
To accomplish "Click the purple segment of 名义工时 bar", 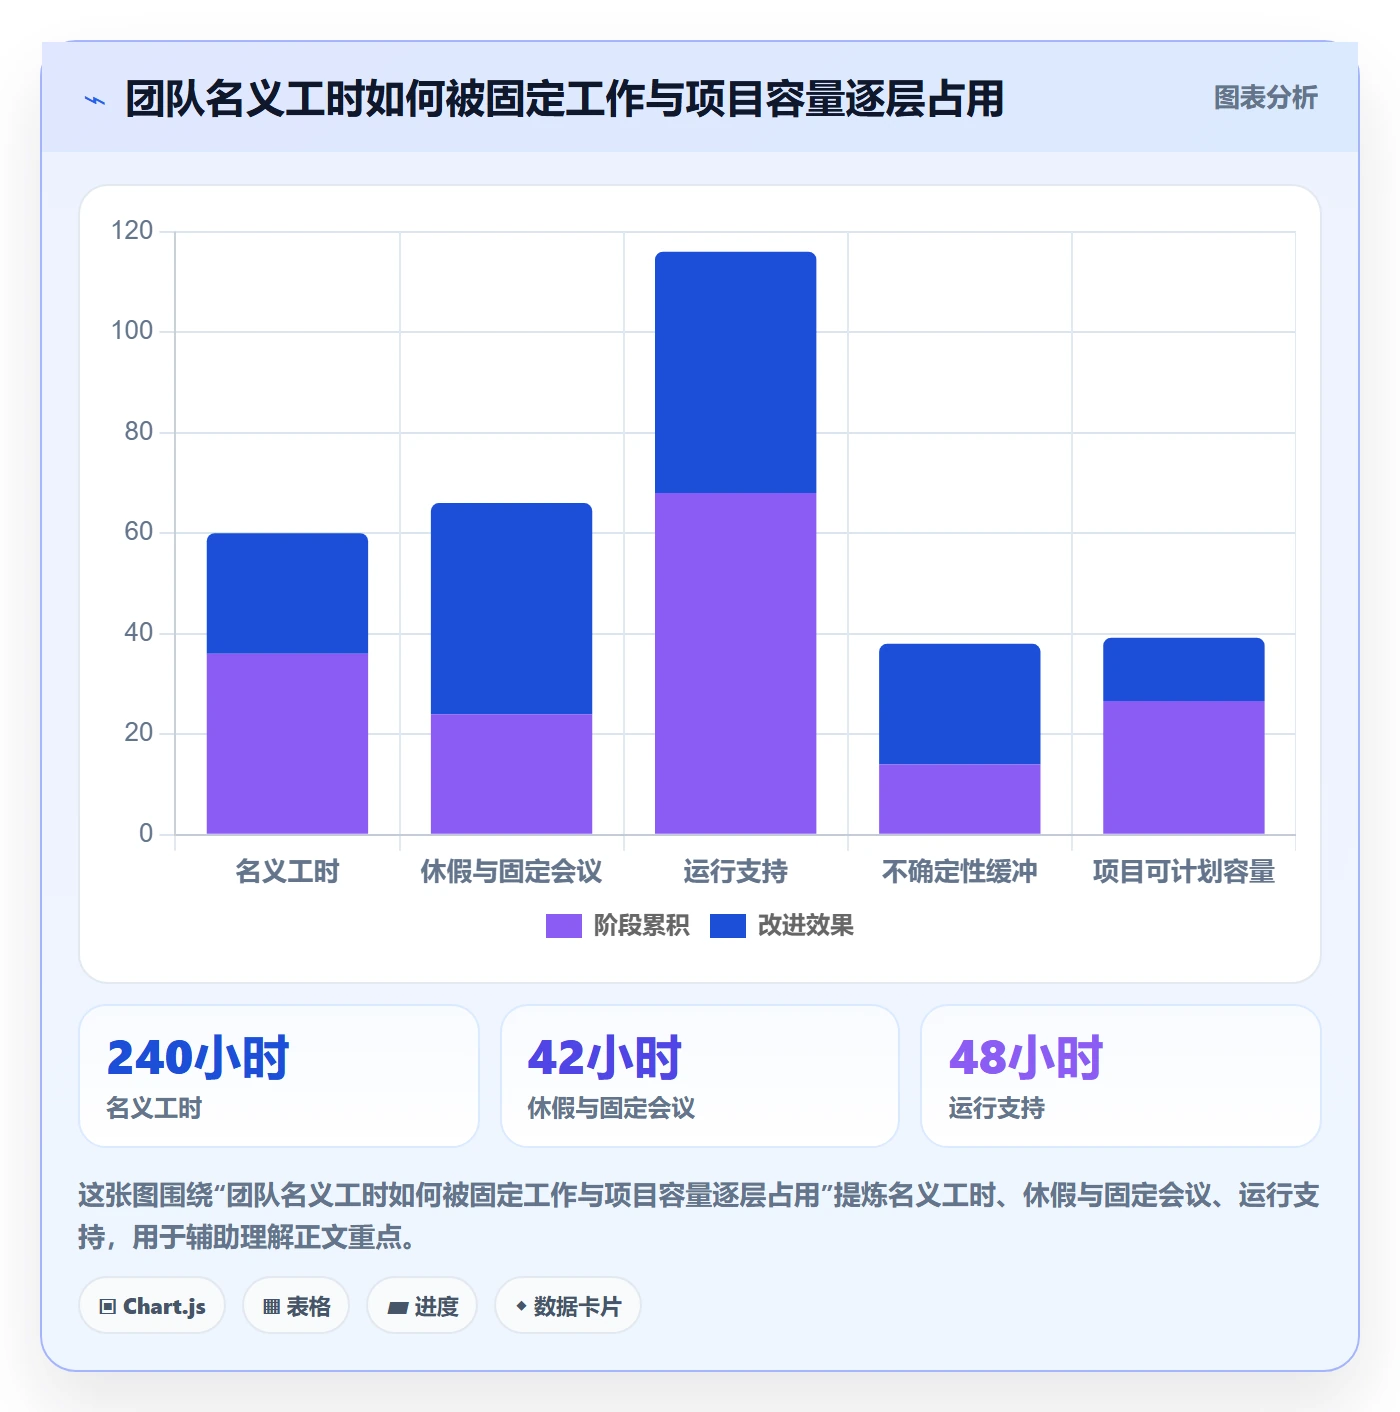I will coord(287,743).
